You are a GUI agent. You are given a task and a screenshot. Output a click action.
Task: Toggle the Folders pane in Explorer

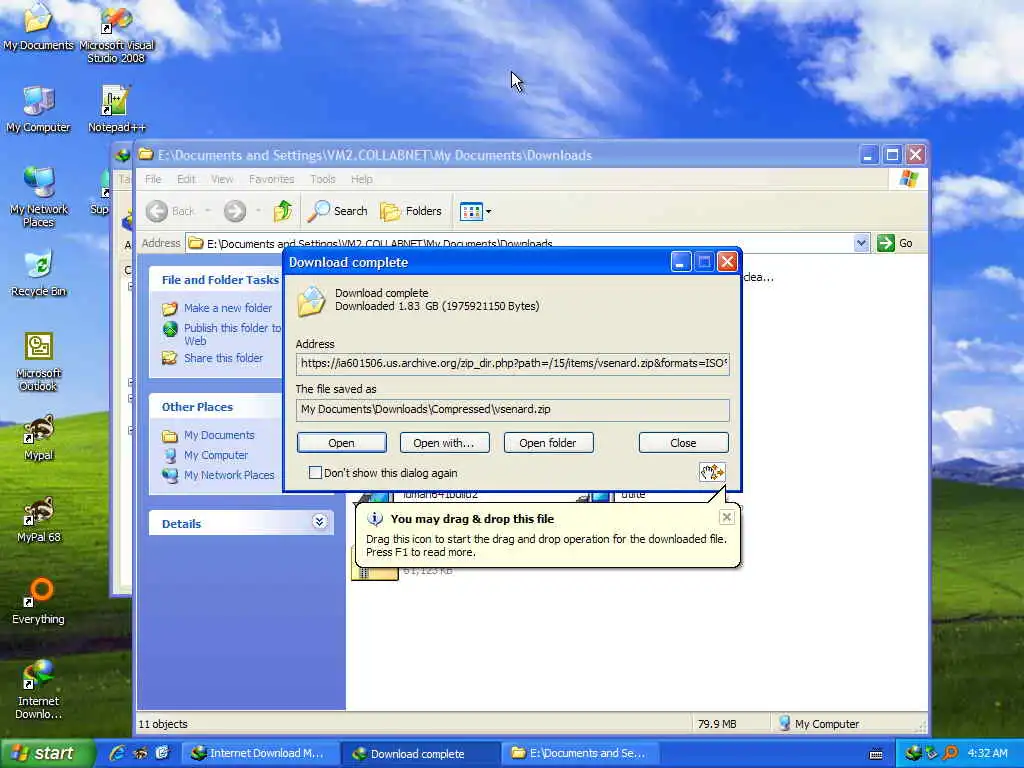tap(411, 211)
